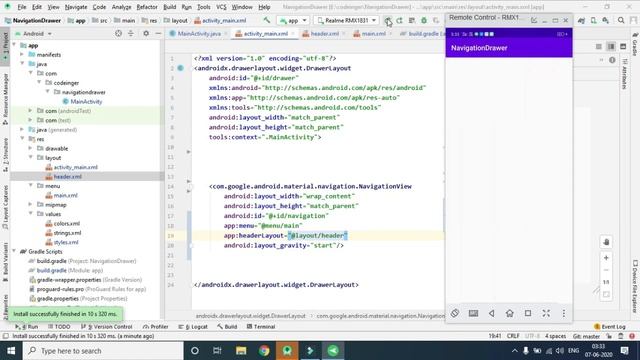
Task: Toggle Device File Explorer side tab
Action: (635, 287)
